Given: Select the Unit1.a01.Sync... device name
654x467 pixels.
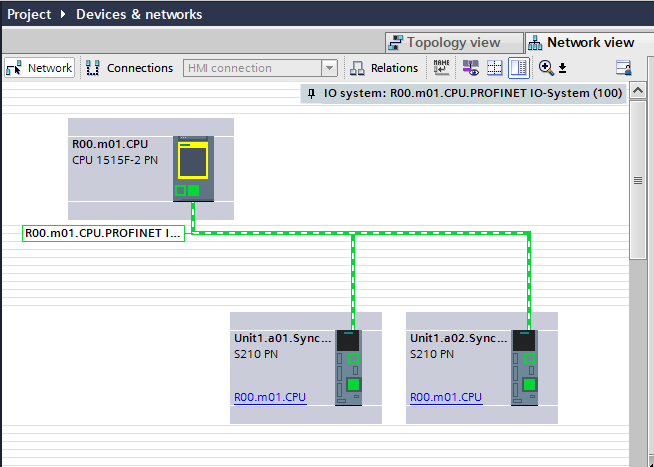Looking at the screenshot, I should coord(282,338).
